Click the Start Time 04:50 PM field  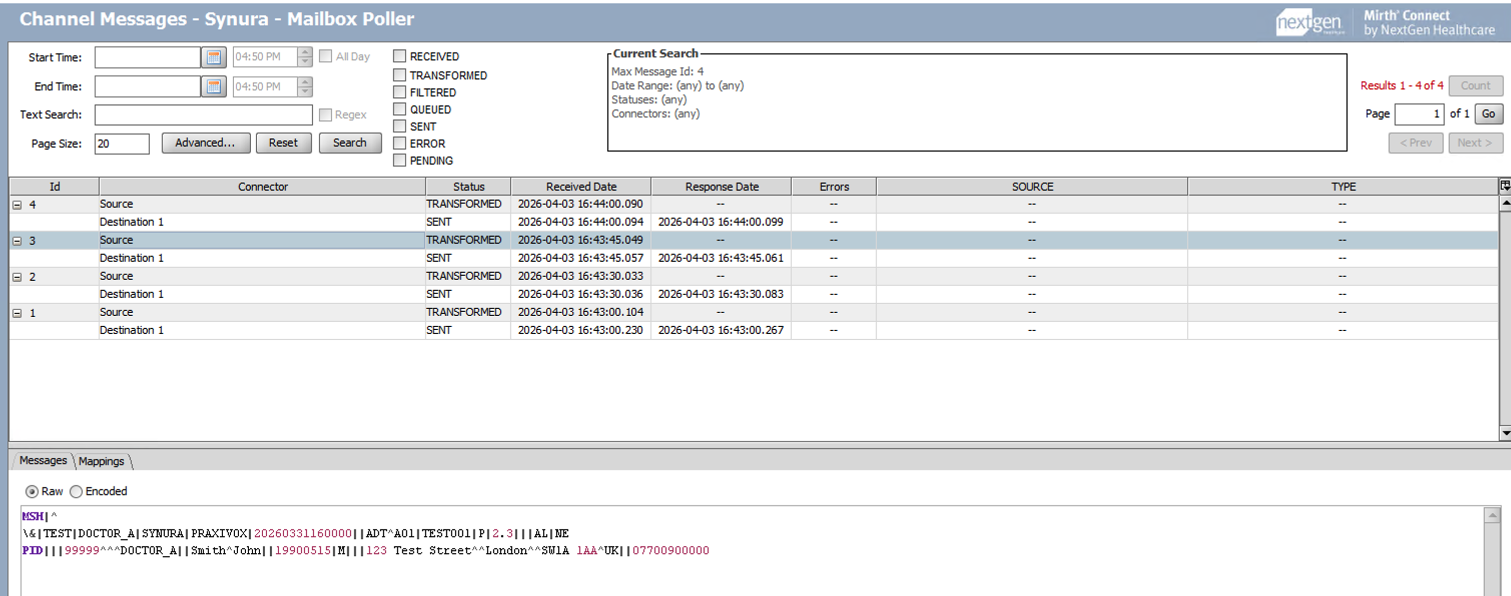[x=265, y=57]
